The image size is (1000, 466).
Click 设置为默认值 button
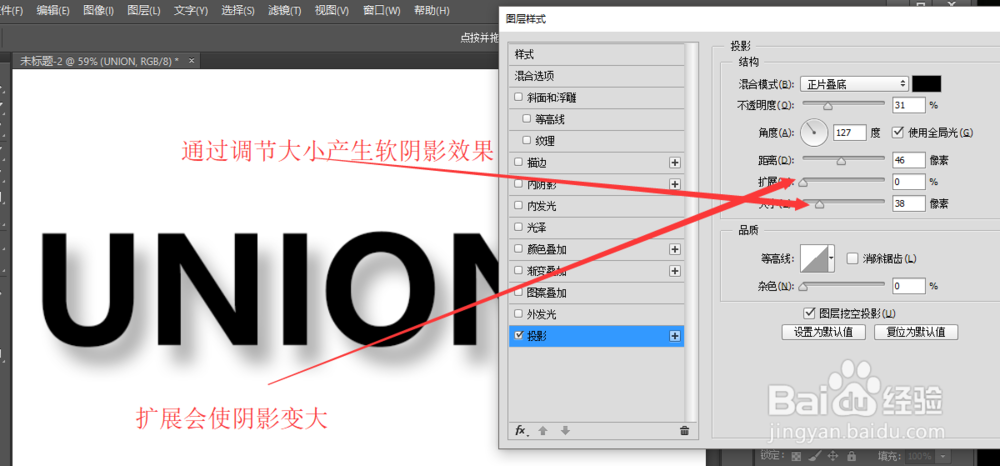[824, 332]
